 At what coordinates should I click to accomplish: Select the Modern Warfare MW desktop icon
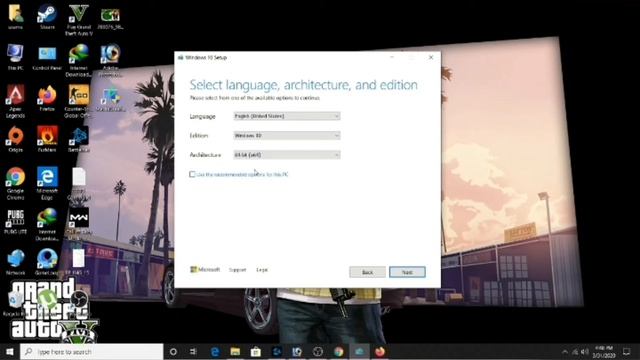[x=78, y=224]
